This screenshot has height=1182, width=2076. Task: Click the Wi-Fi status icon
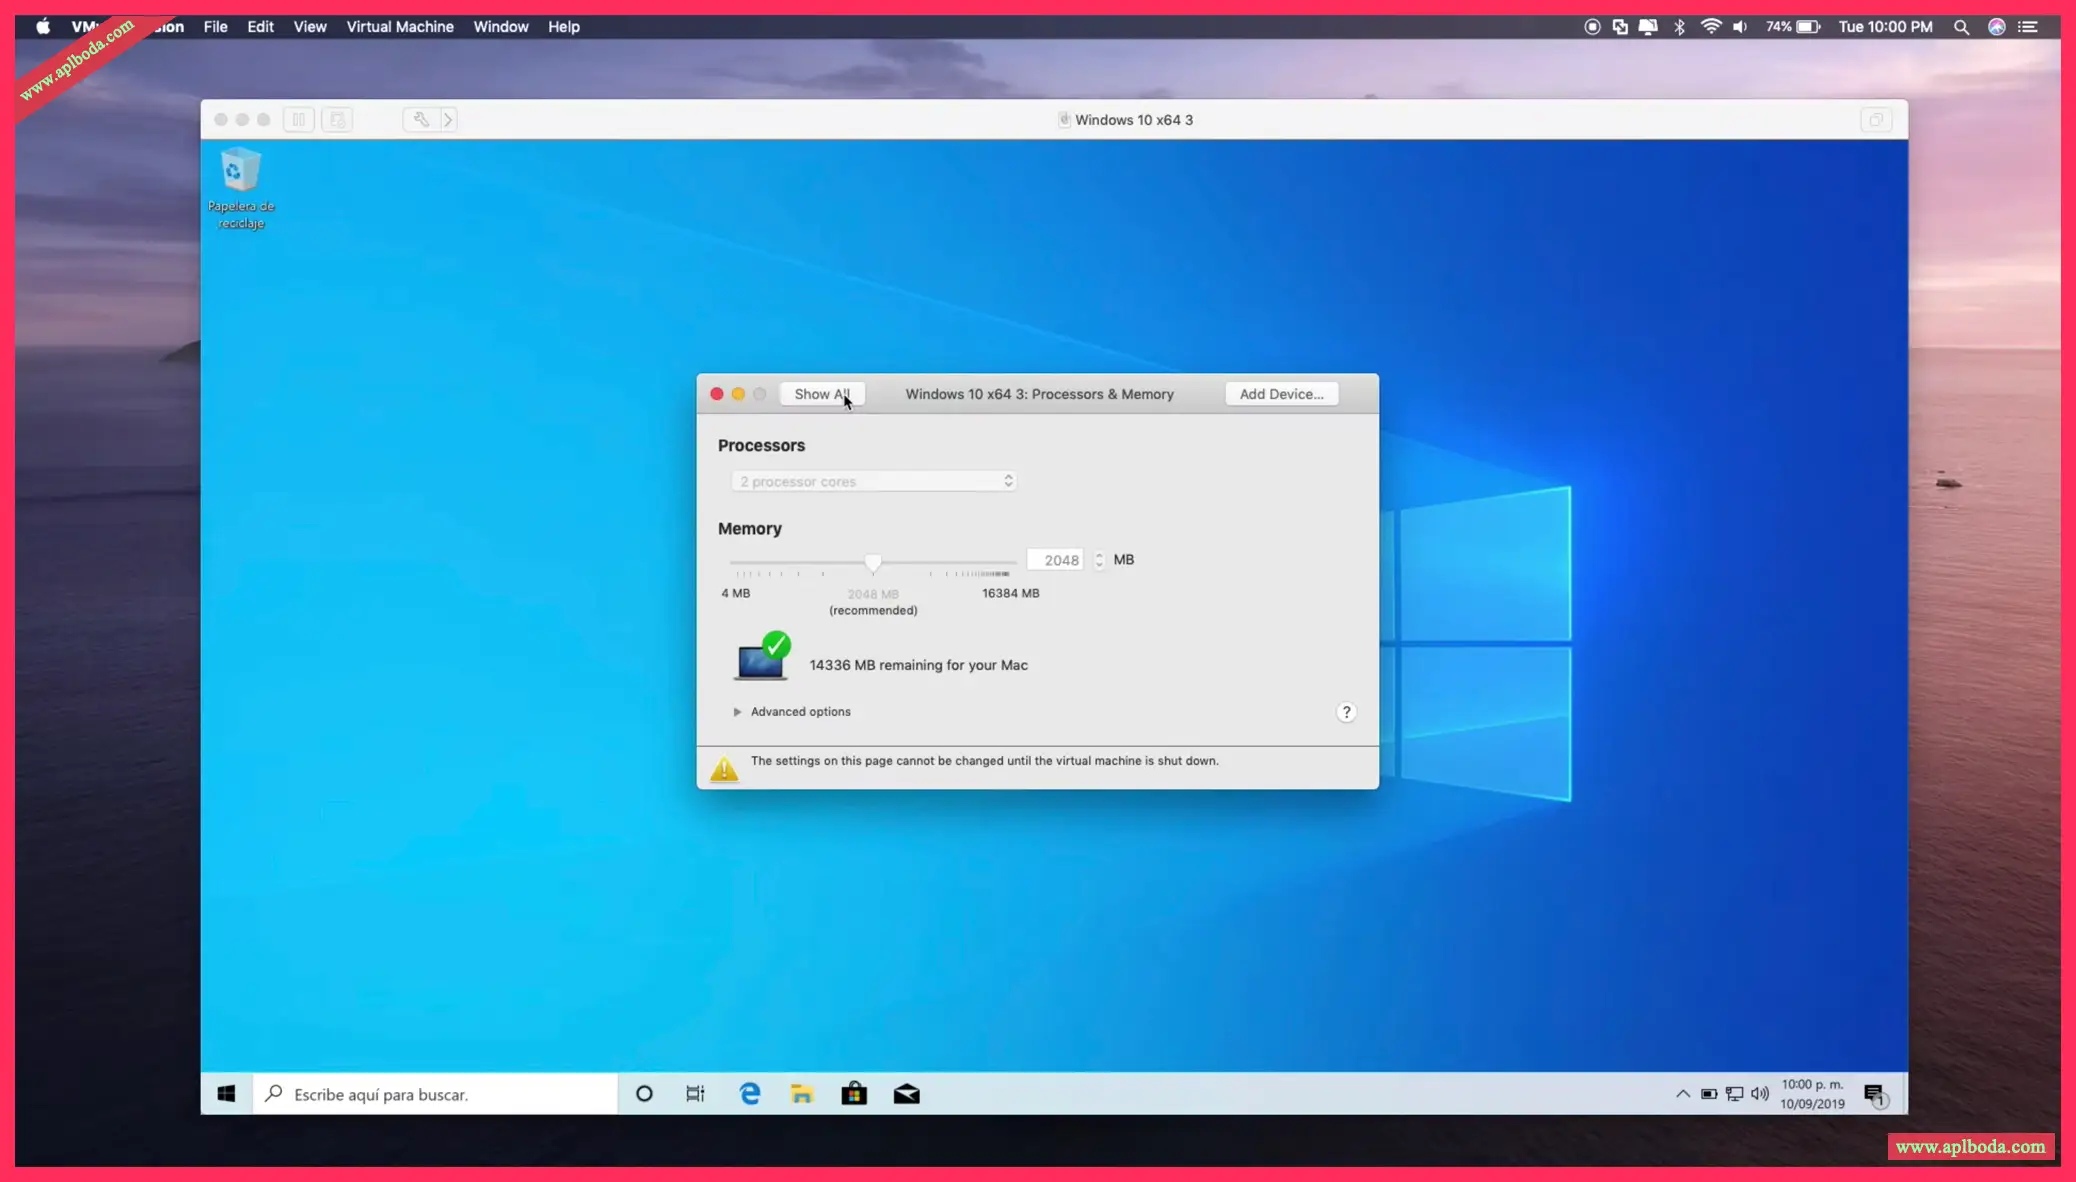click(1711, 27)
